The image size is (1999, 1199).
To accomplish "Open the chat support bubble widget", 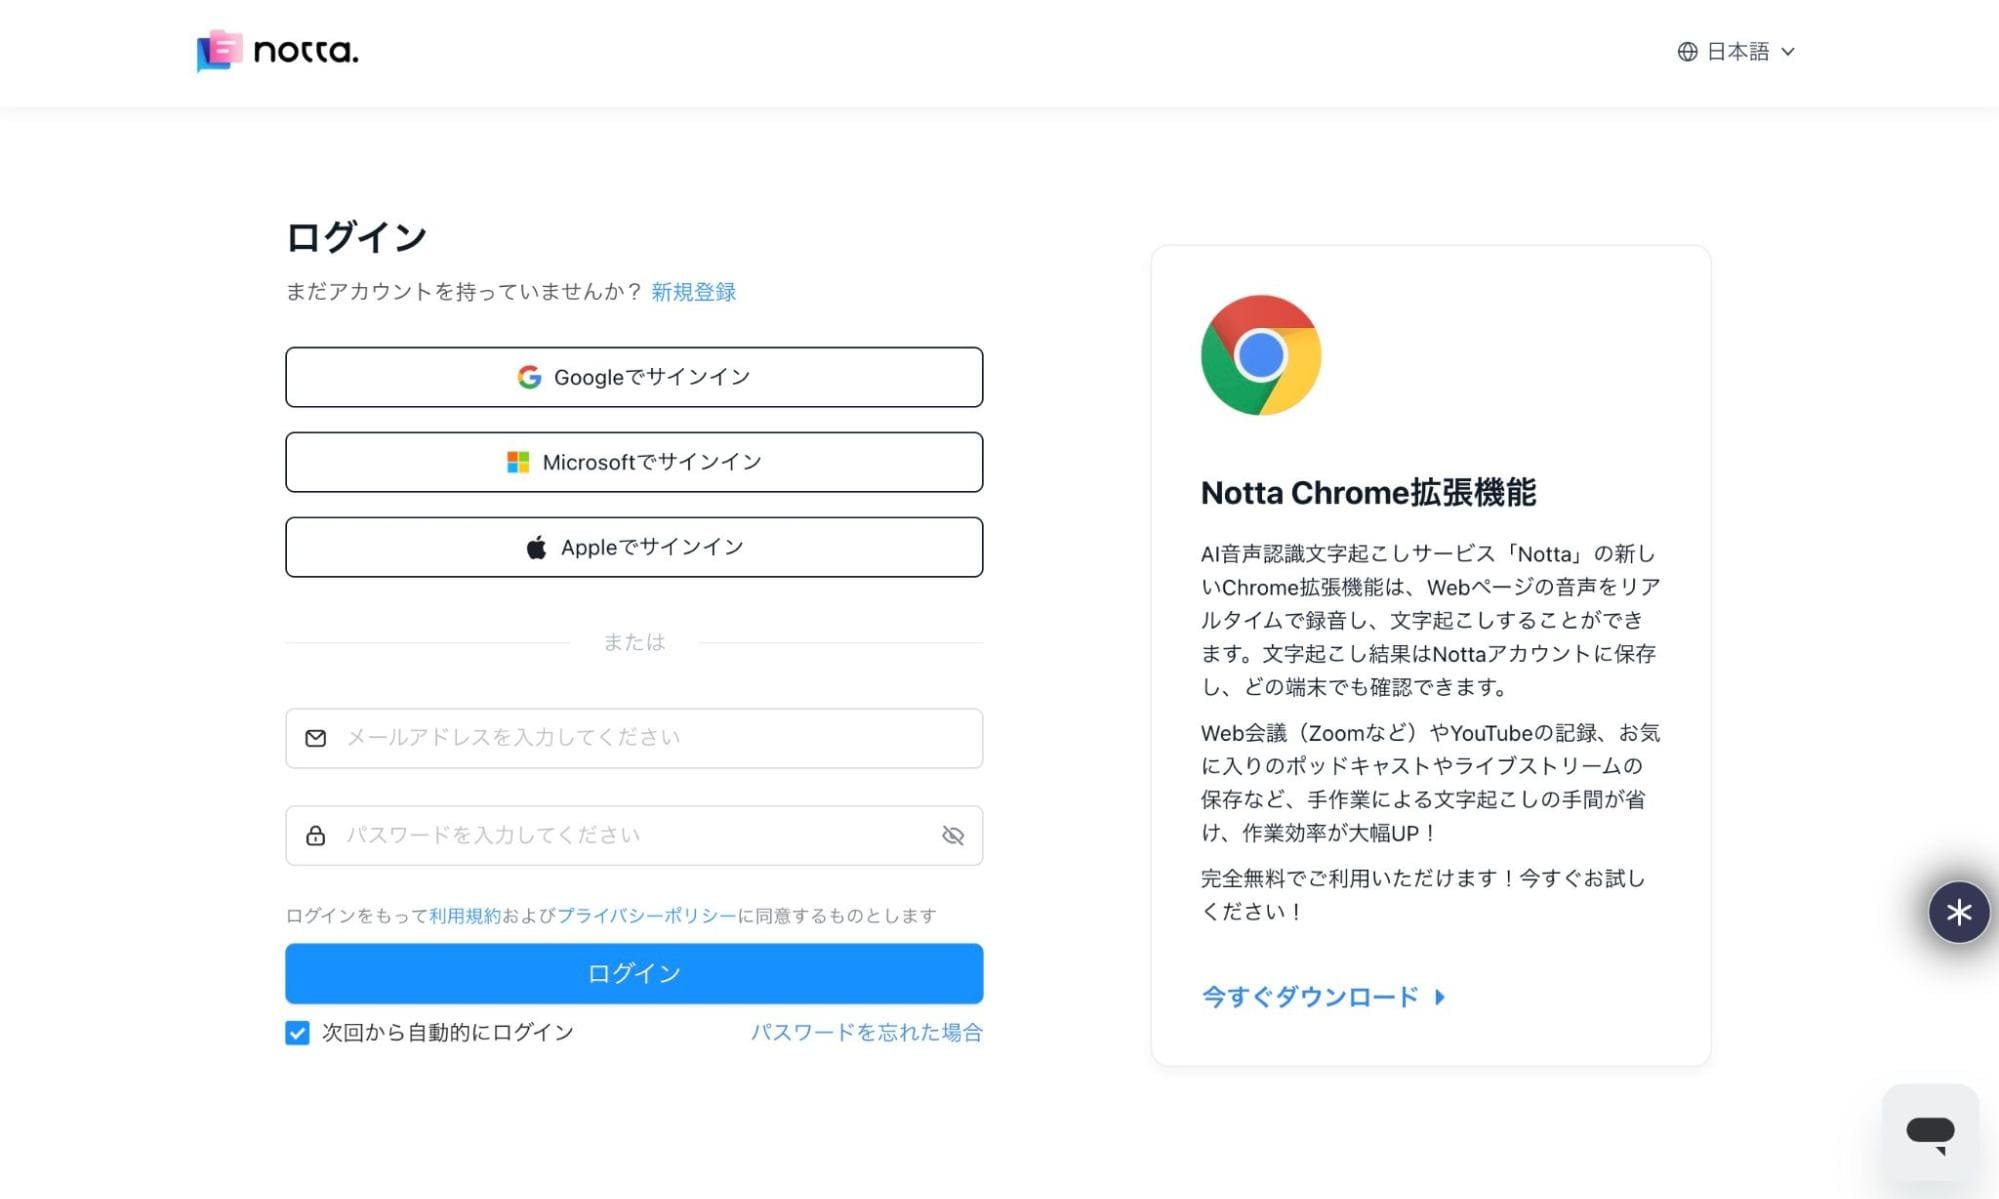I will pos(1930,1133).
